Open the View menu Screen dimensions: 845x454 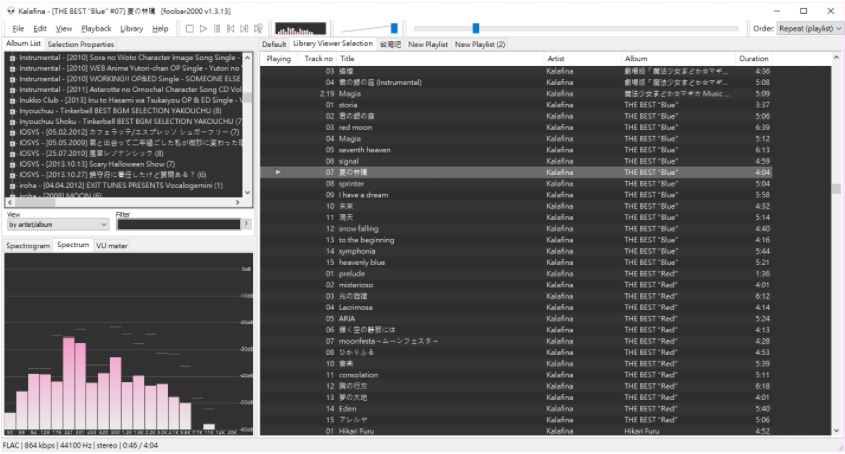click(x=64, y=29)
